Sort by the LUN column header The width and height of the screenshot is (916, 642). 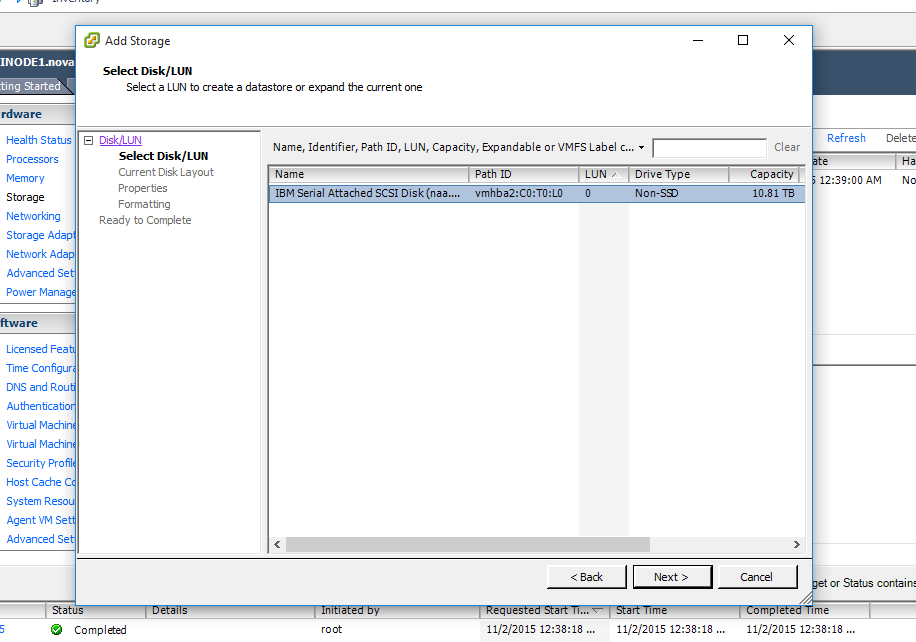pyautogui.click(x=603, y=174)
